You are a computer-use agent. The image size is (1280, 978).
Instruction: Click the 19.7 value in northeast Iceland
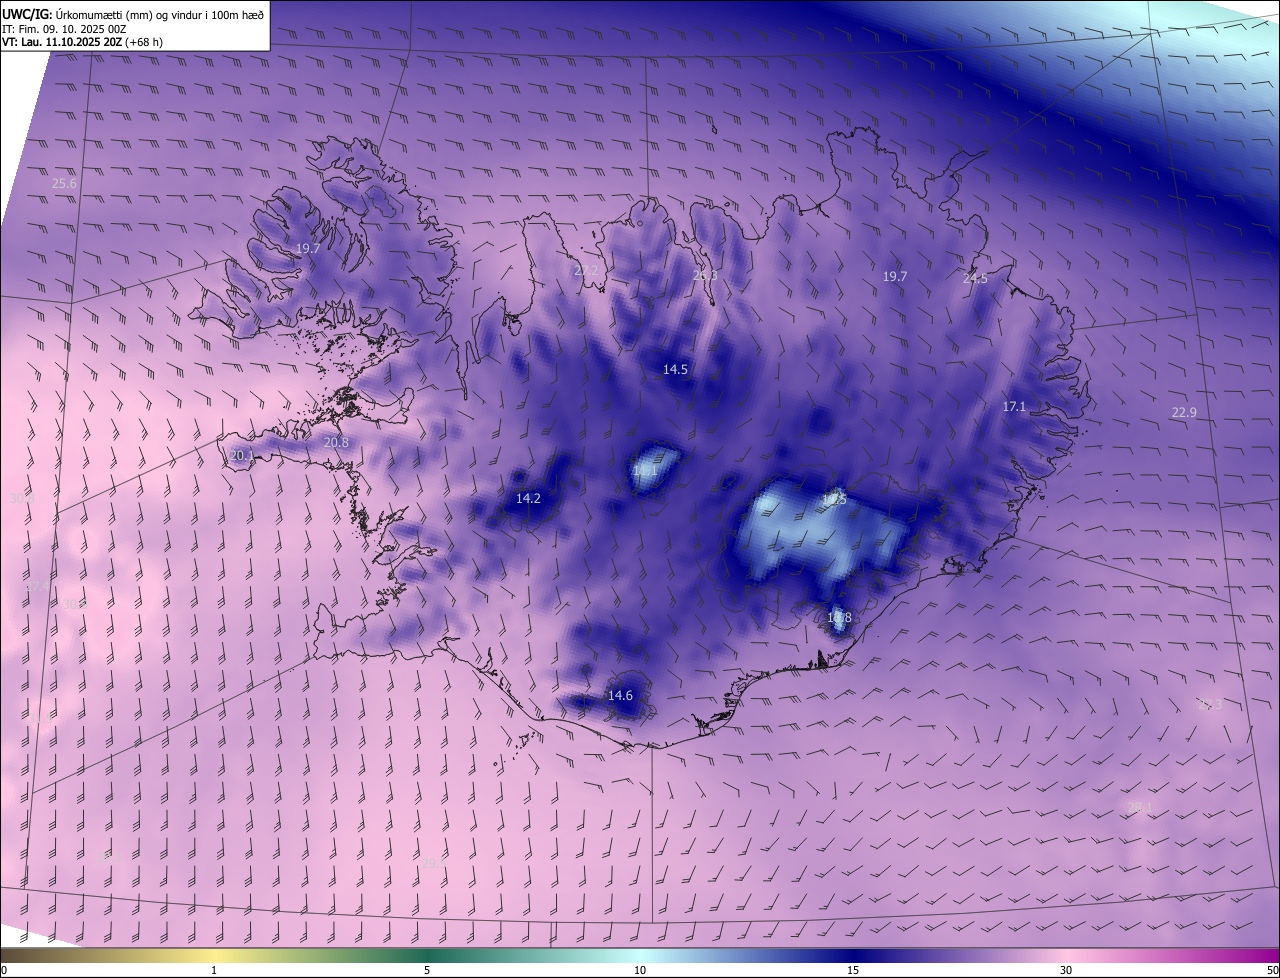[x=895, y=276]
